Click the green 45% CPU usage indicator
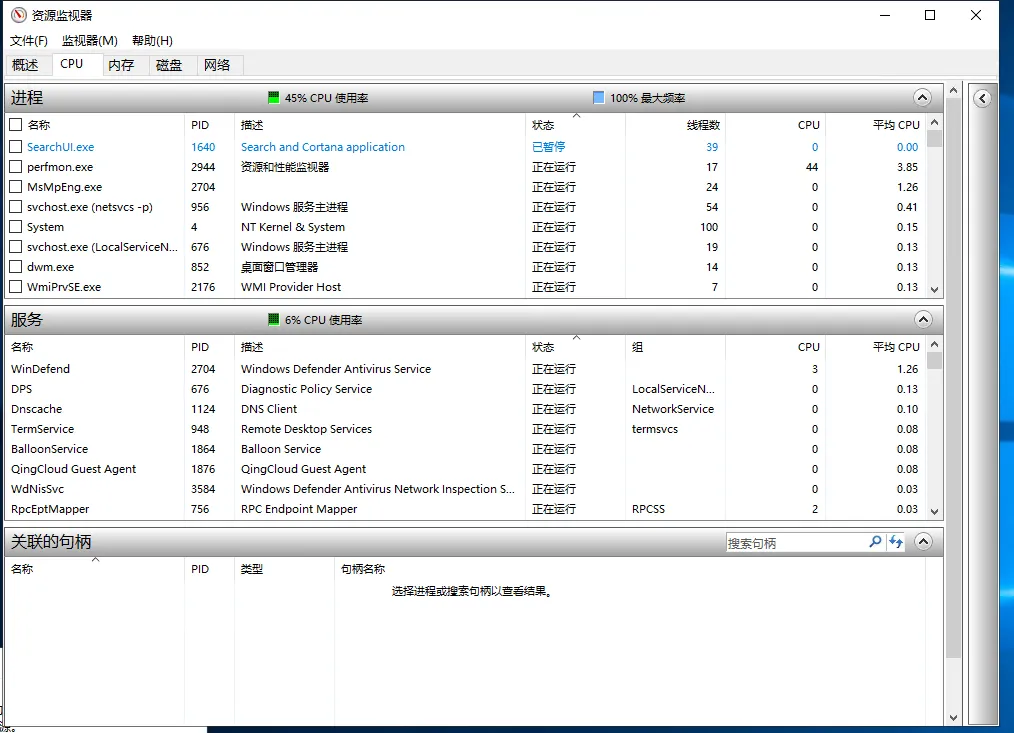 (x=274, y=98)
